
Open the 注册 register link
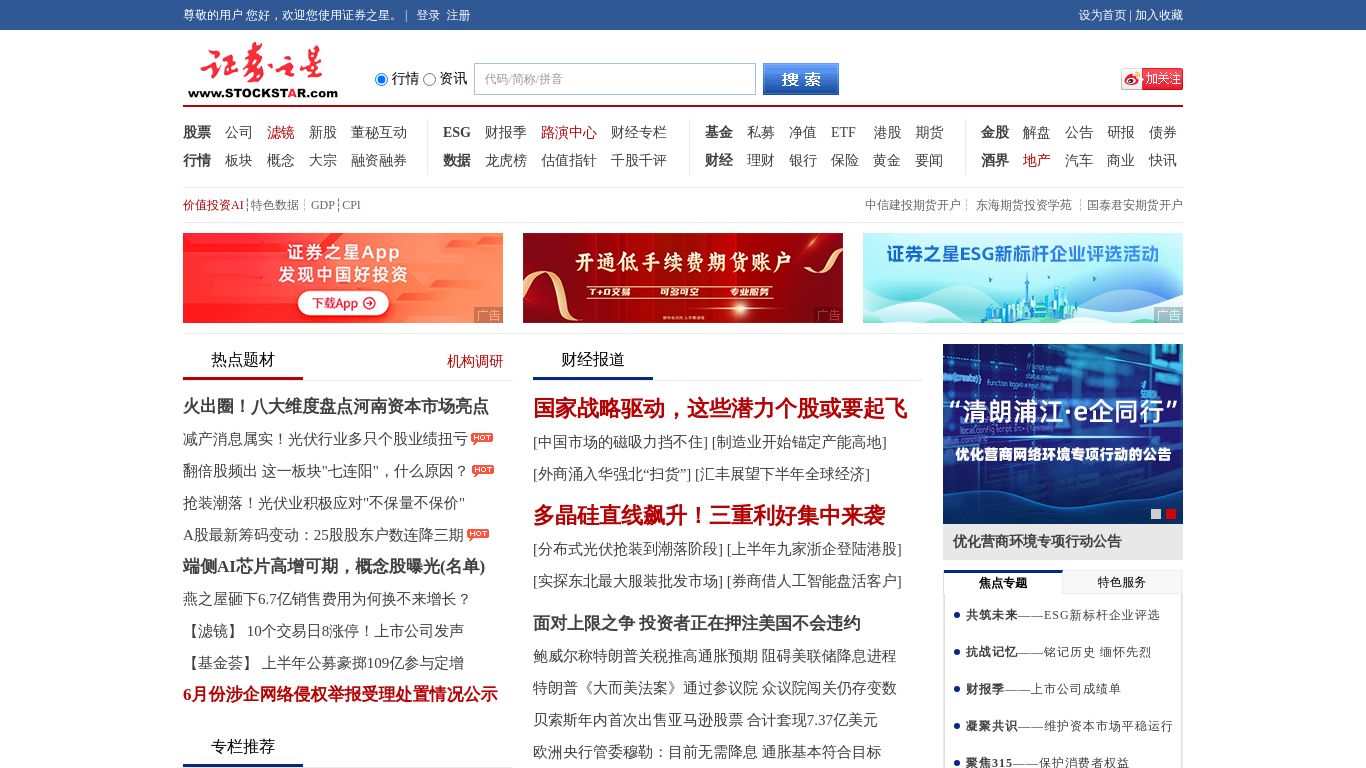click(458, 15)
